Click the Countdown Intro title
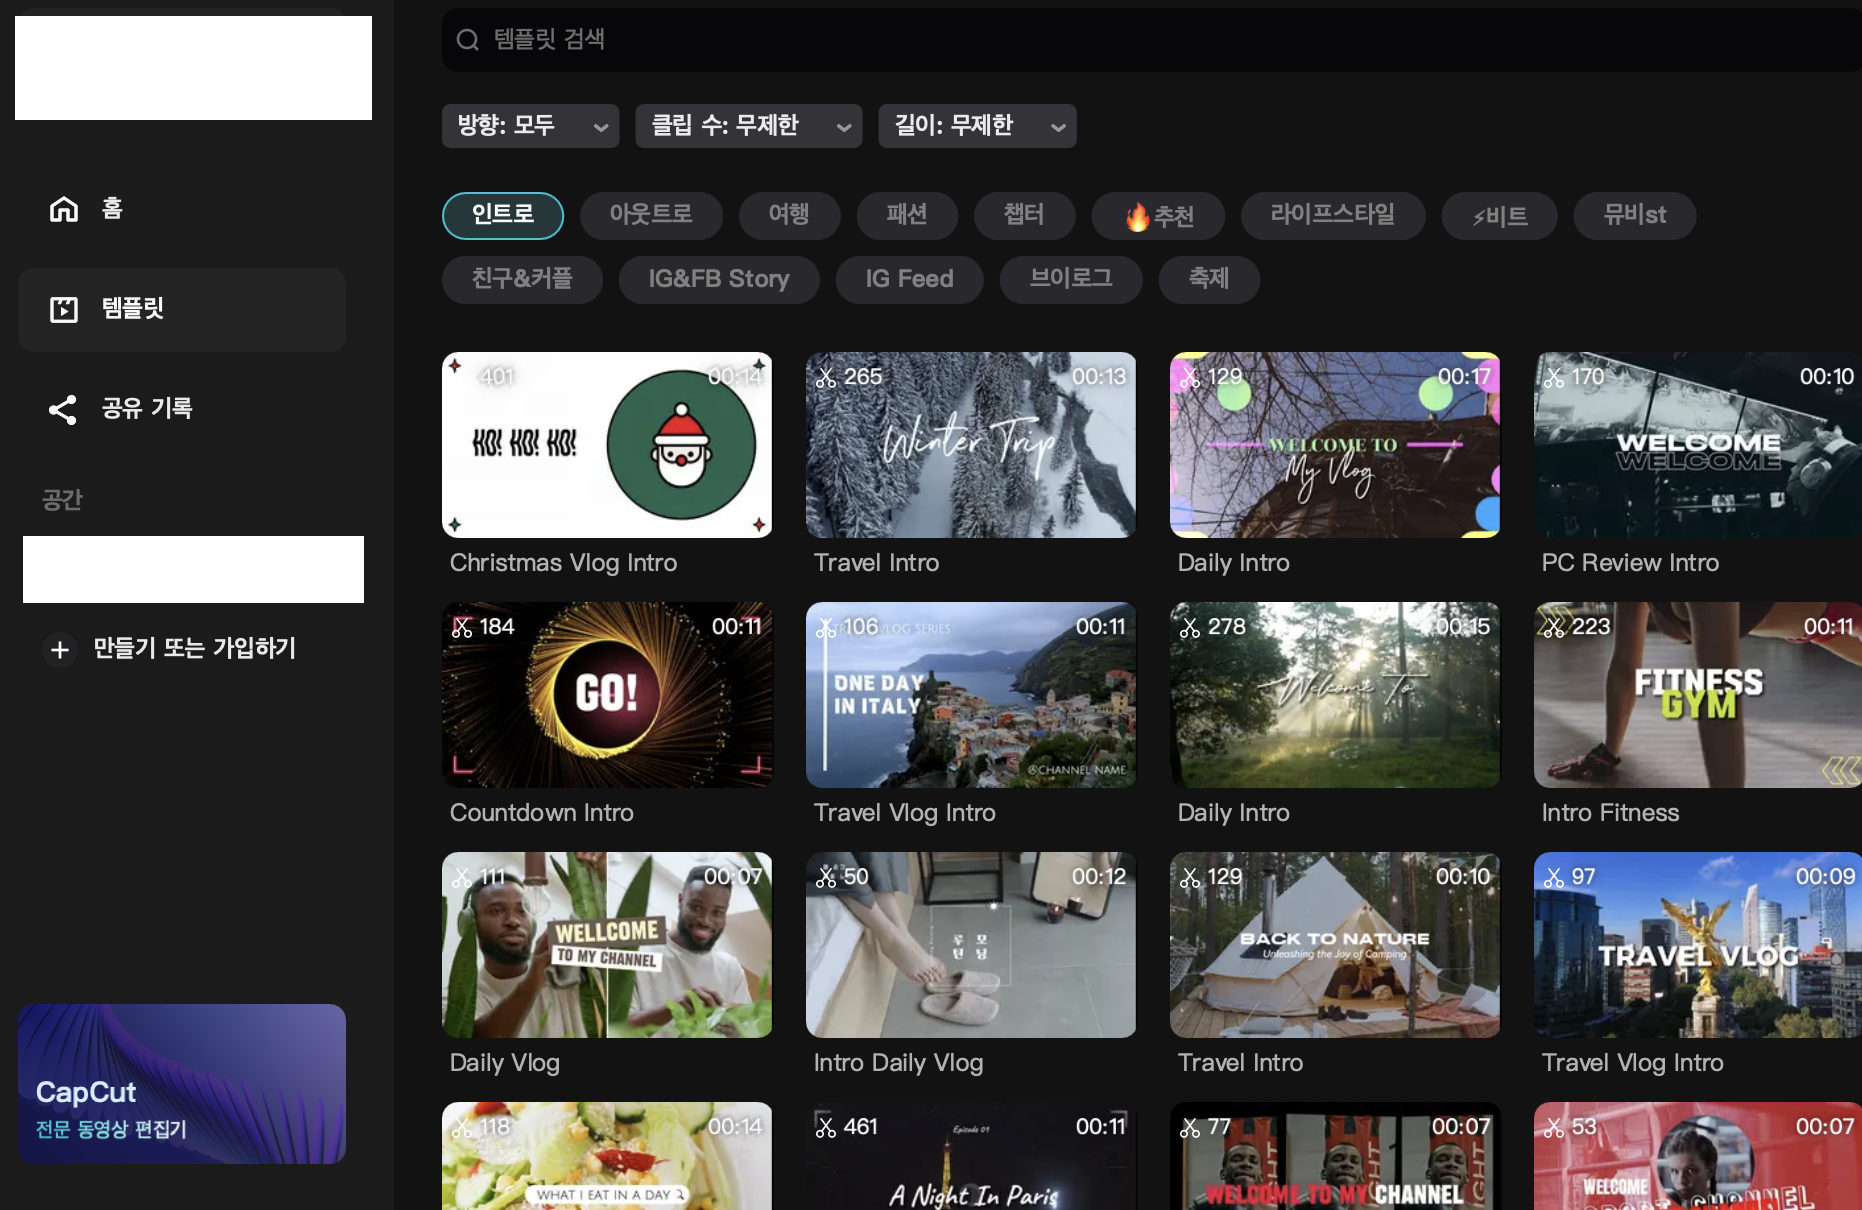This screenshot has height=1210, width=1862. pos(541,813)
